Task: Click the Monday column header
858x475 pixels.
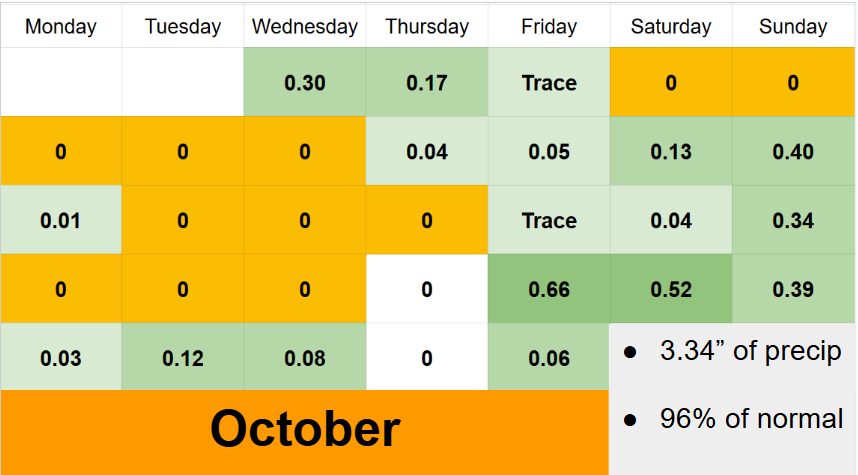Action: (x=60, y=26)
